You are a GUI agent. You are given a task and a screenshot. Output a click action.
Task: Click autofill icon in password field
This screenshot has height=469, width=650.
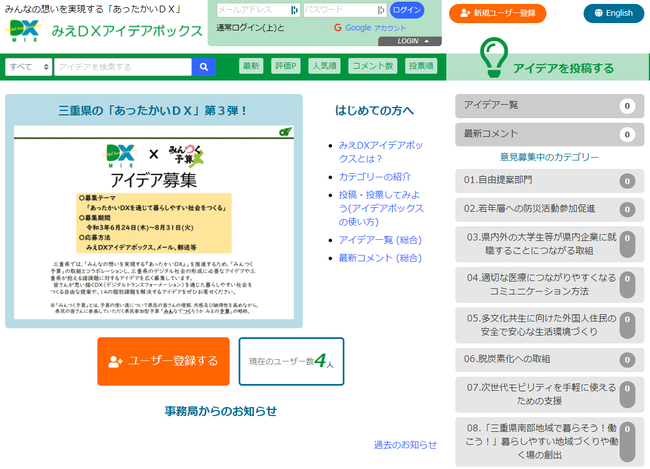(x=381, y=10)
